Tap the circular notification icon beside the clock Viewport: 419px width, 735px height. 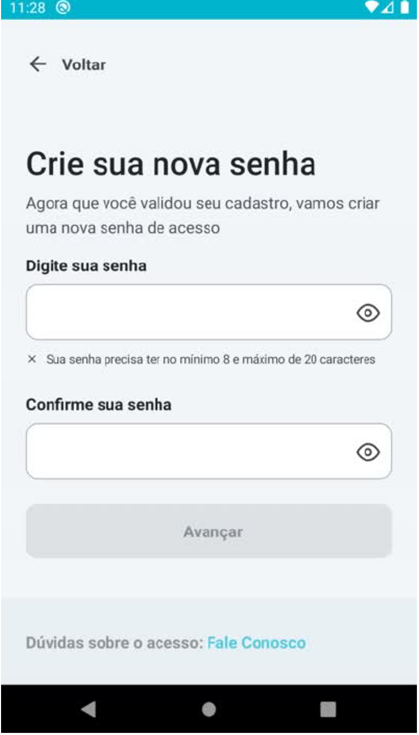63,8
